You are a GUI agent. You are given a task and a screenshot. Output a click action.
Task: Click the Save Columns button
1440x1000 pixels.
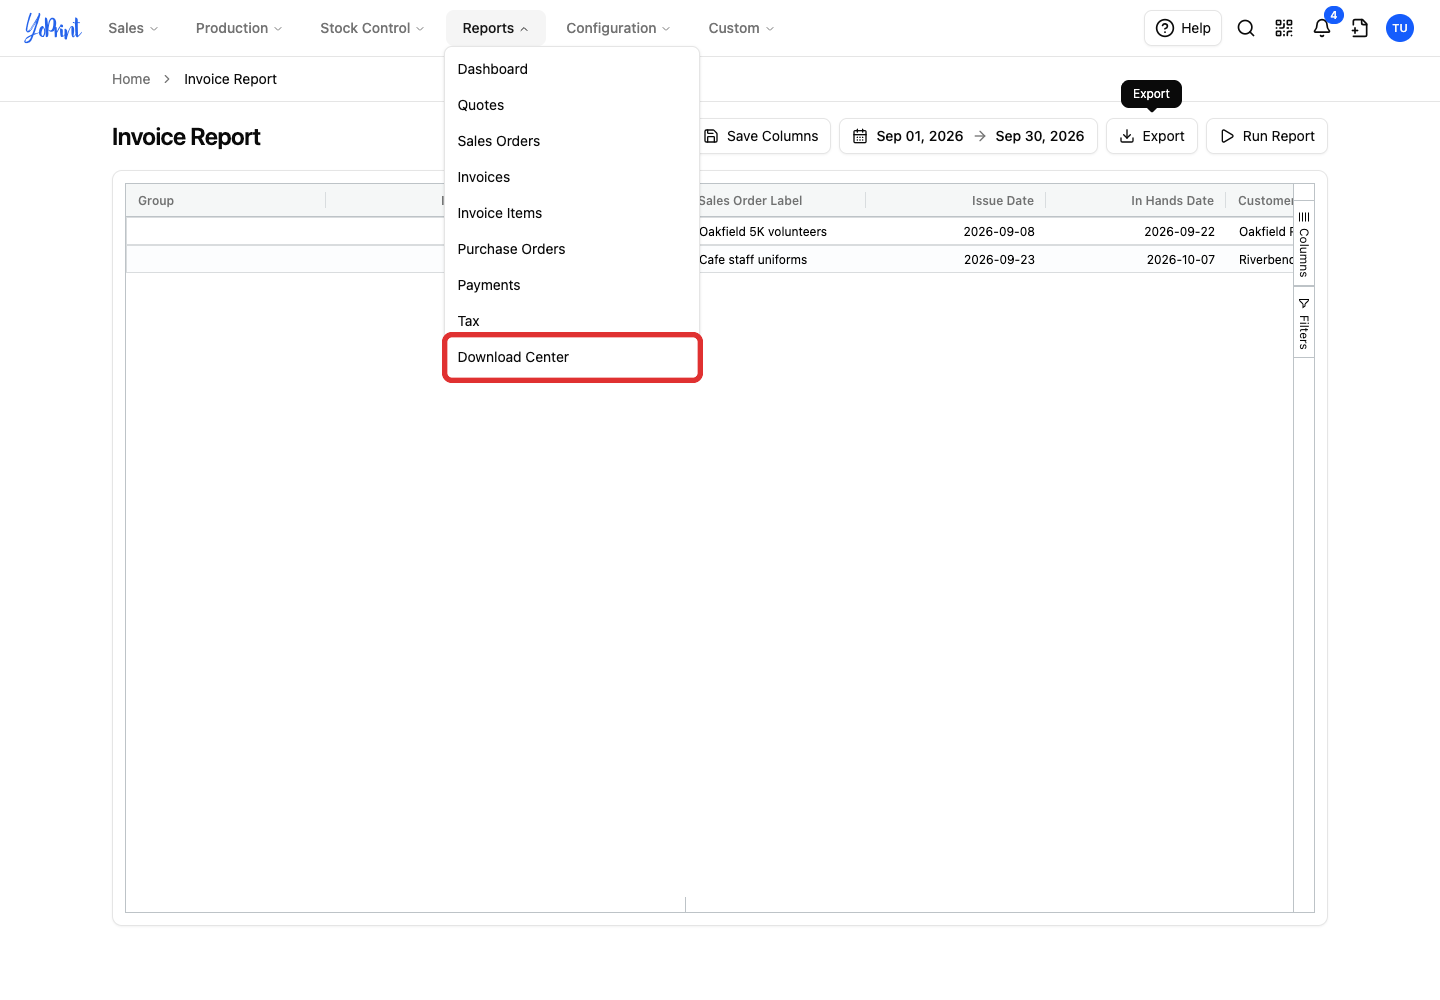click(x=762, y=136)
